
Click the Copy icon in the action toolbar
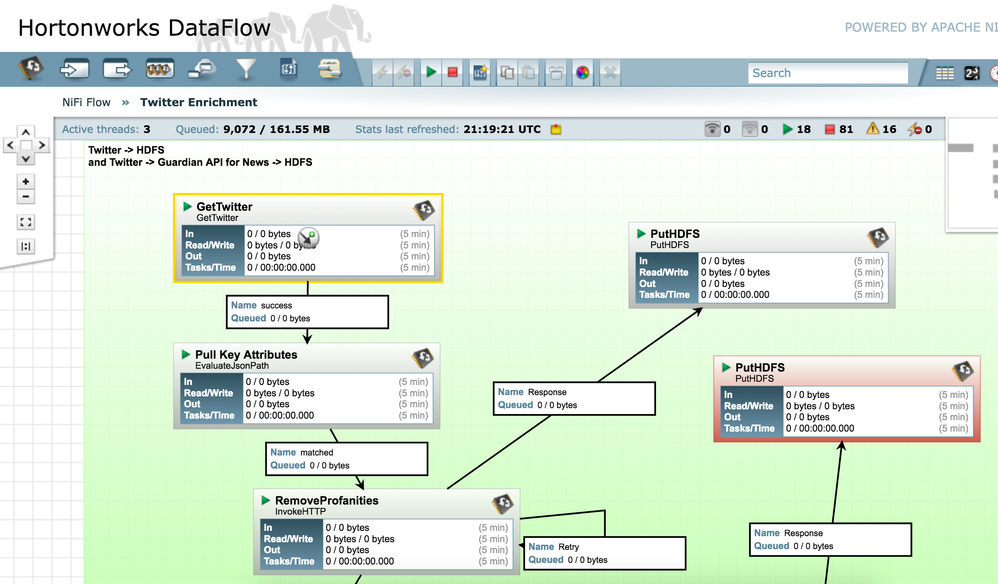click(x=507, y=72)
